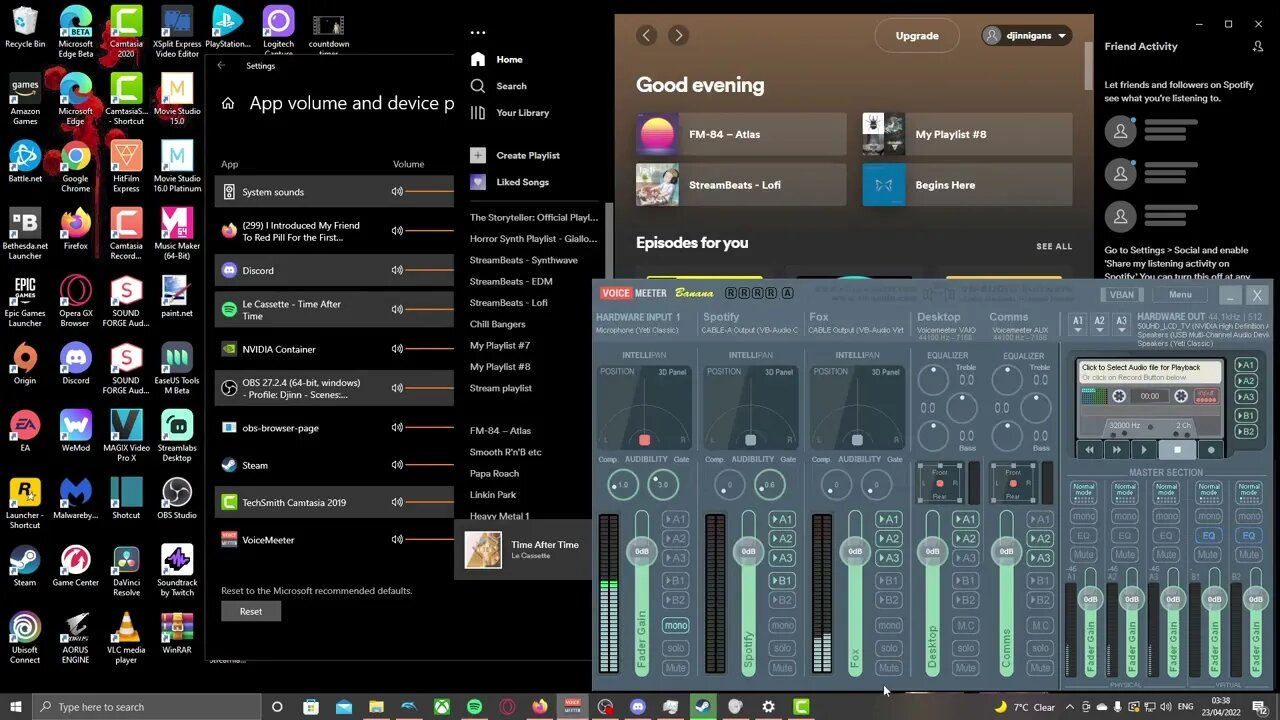Click Comp knob on Hardware Input 1
The width and height of the screenshot is (1280, 720).
tap(622, 485)
